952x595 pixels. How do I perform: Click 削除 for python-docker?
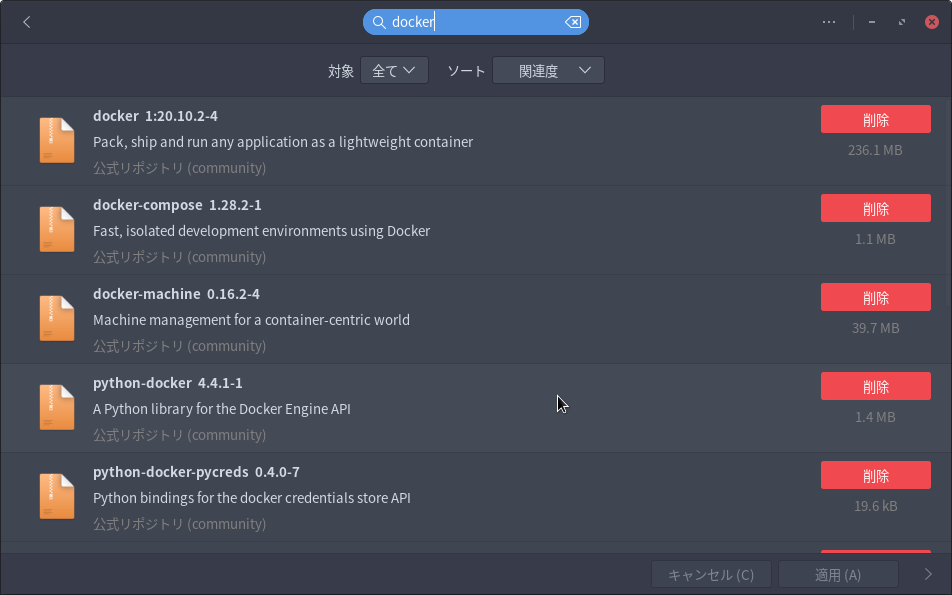876,386
